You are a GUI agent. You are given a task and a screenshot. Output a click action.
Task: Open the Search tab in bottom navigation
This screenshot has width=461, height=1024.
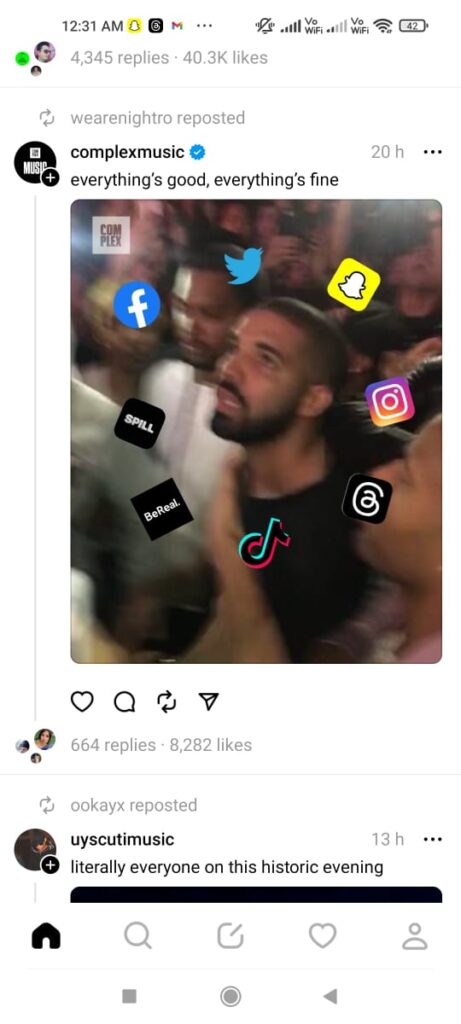point(138,936)
